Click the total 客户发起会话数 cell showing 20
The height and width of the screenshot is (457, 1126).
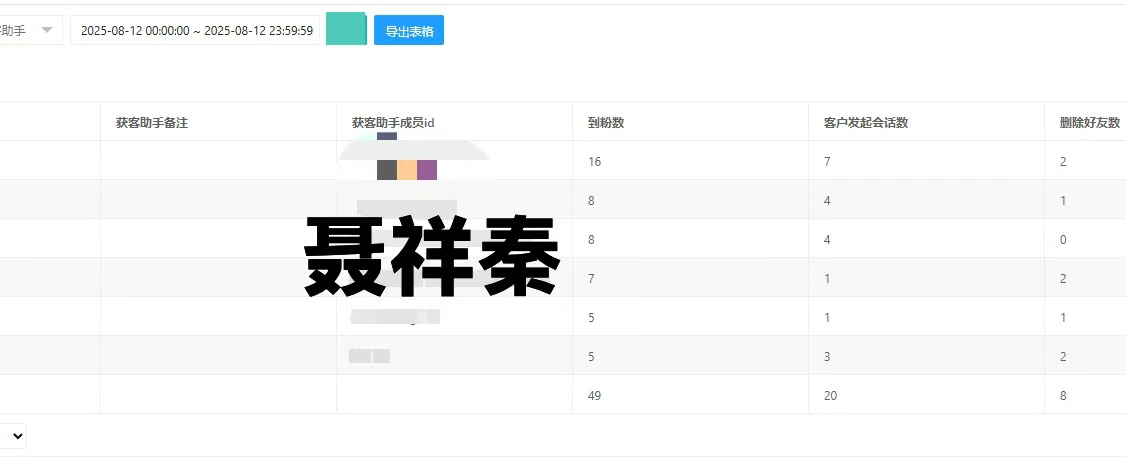[926, 395]
